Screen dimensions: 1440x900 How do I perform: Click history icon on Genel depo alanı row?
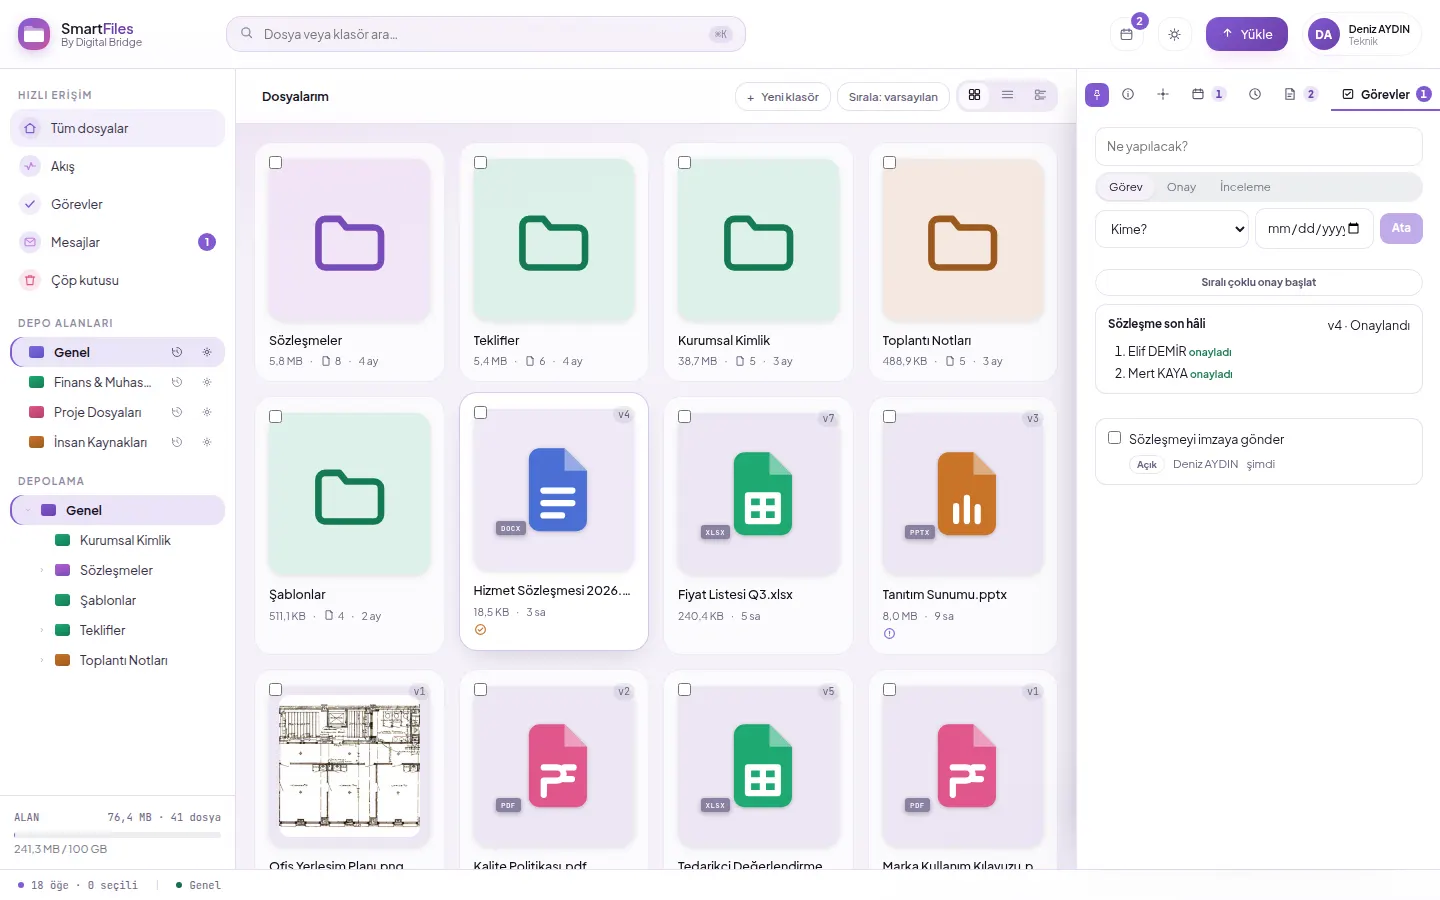(177, 352)
